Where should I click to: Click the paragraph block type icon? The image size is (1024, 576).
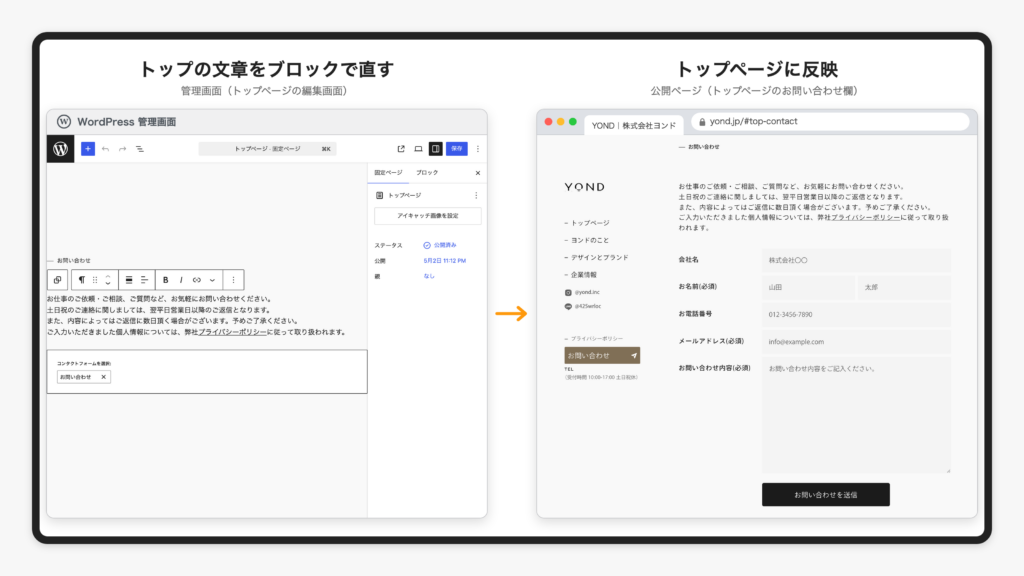click(x=82, y=280)
